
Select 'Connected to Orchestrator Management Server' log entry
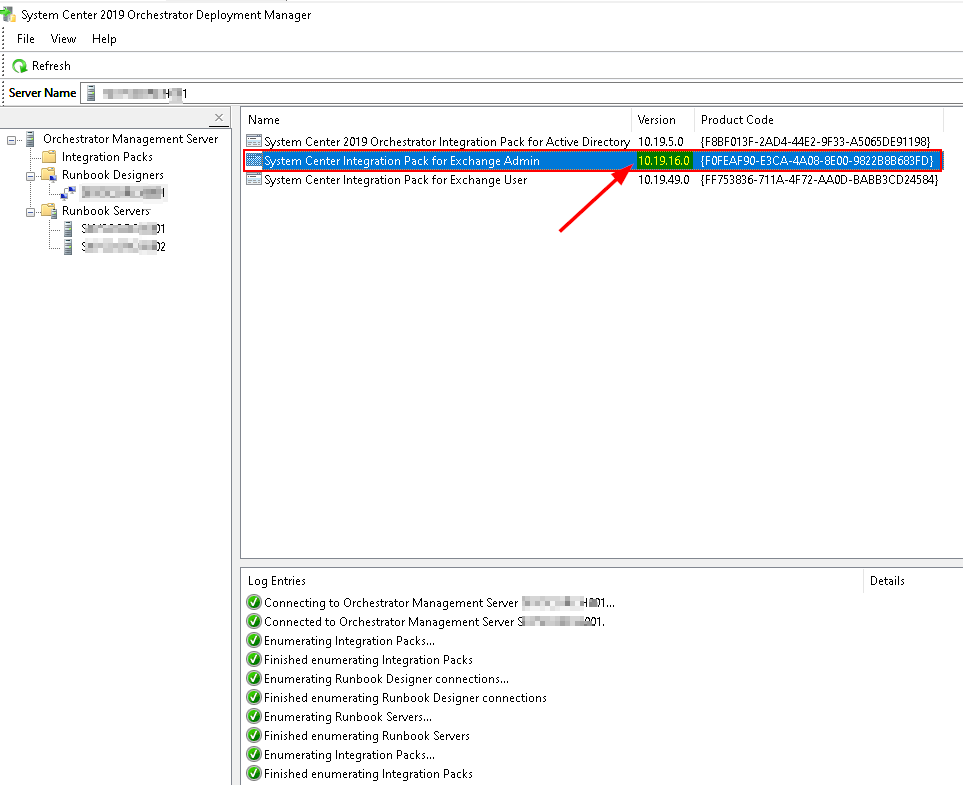click(434, 622)
